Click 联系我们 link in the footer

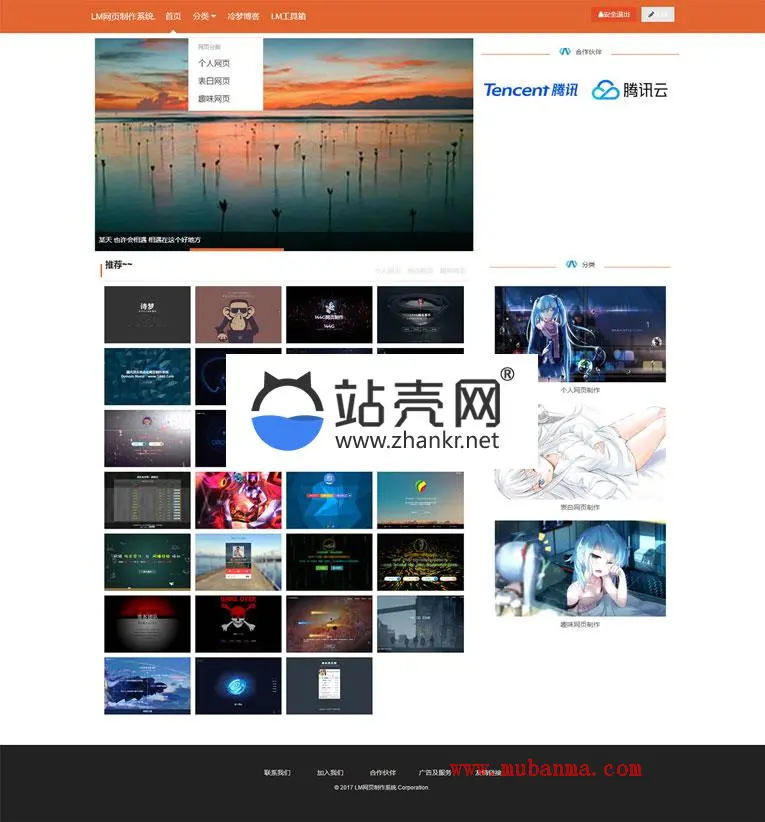pos(277,773)
